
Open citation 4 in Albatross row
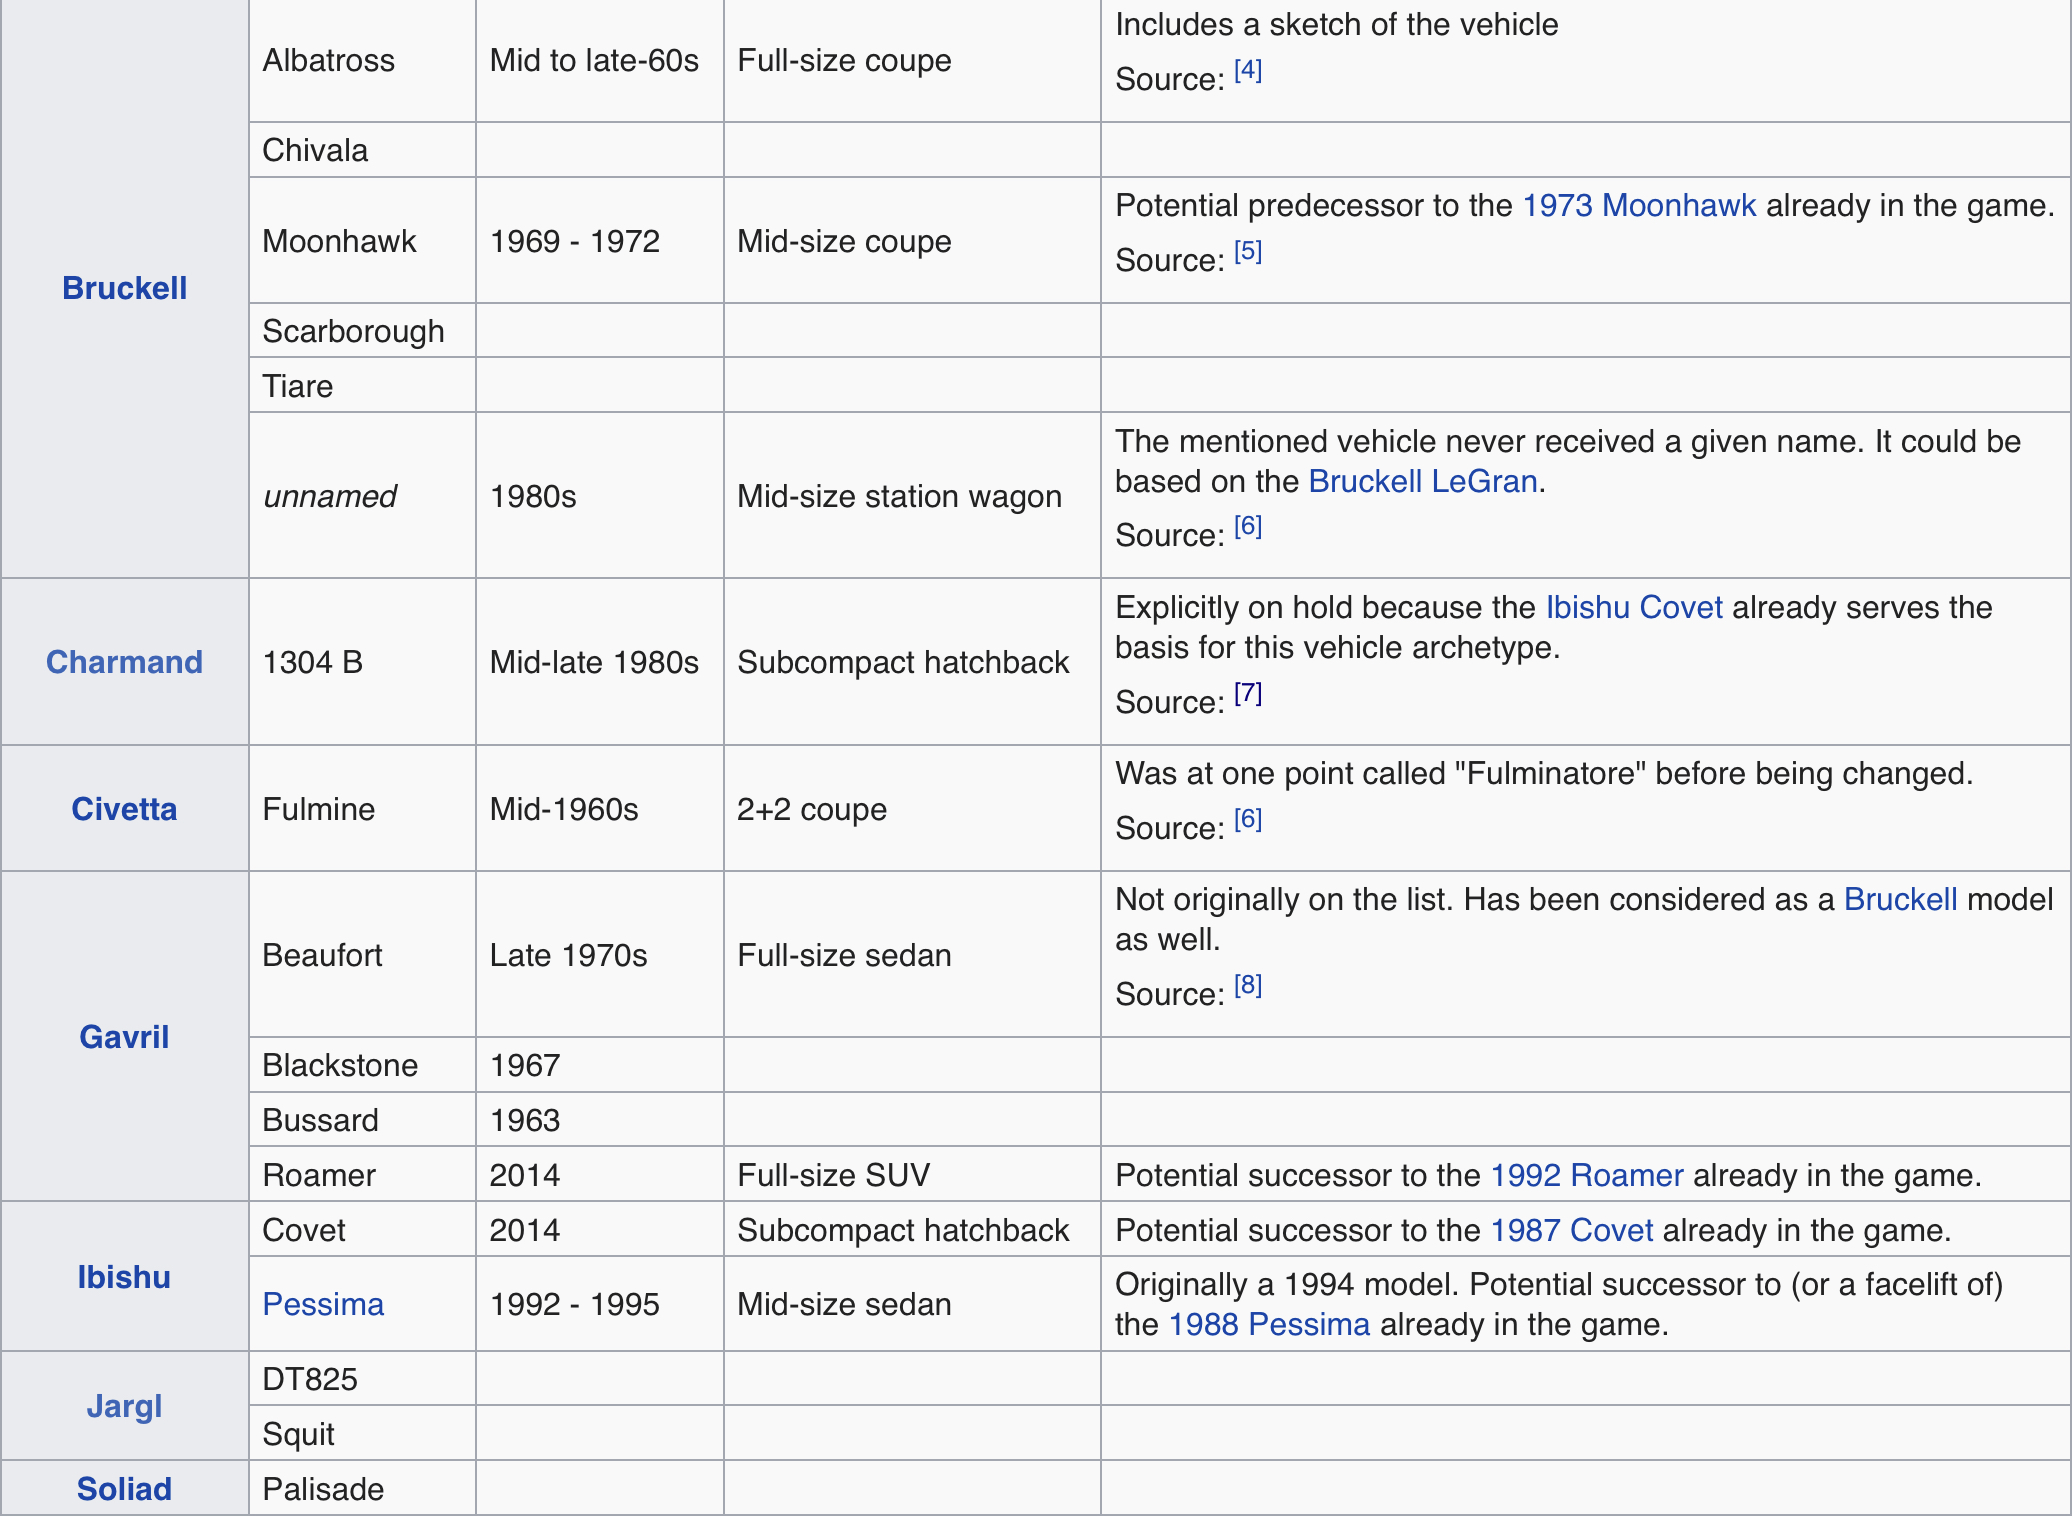[1247, 71]
